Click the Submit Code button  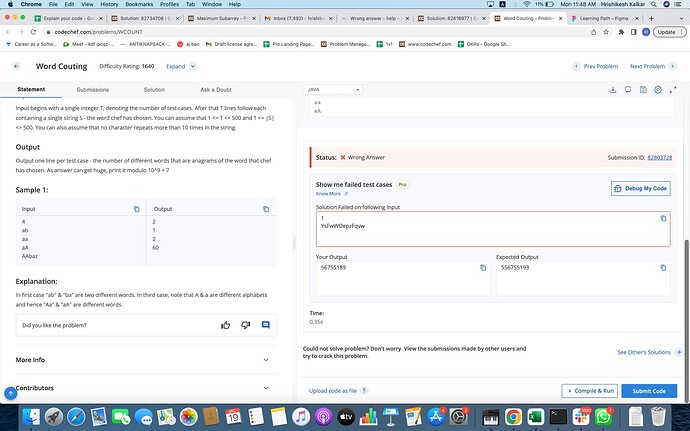point(649,391)
